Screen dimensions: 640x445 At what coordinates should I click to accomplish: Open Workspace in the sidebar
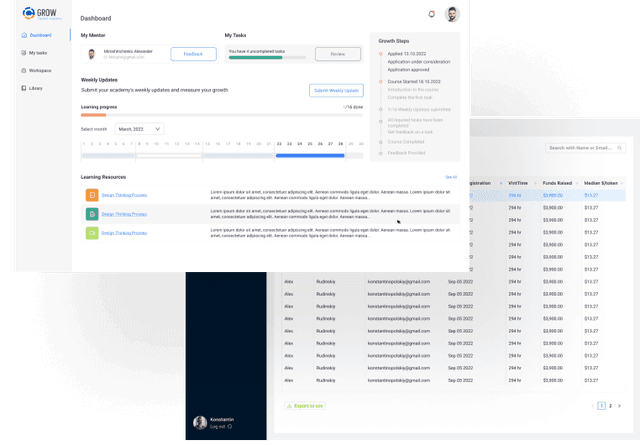click(40, 71)
